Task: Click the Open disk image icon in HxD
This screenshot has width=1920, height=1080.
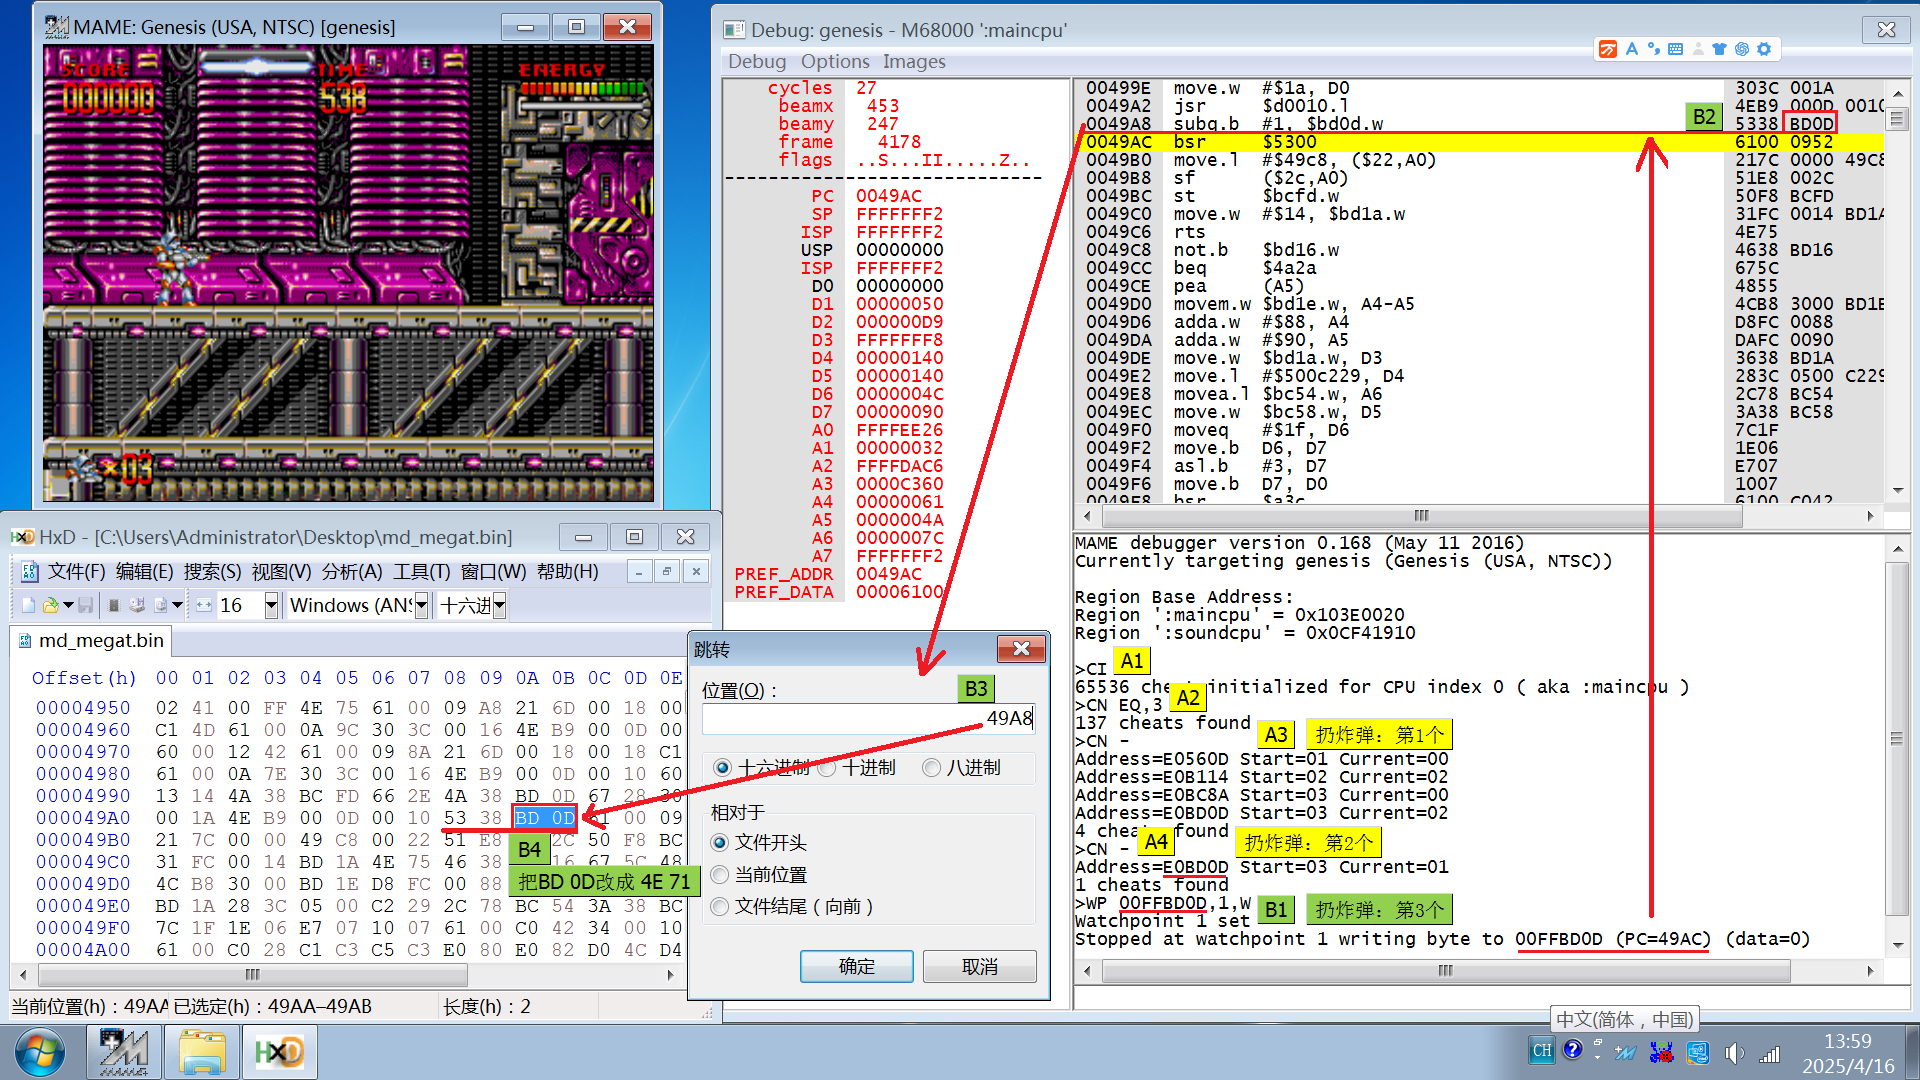Action: pyautogui.click(x=160, y=605)
